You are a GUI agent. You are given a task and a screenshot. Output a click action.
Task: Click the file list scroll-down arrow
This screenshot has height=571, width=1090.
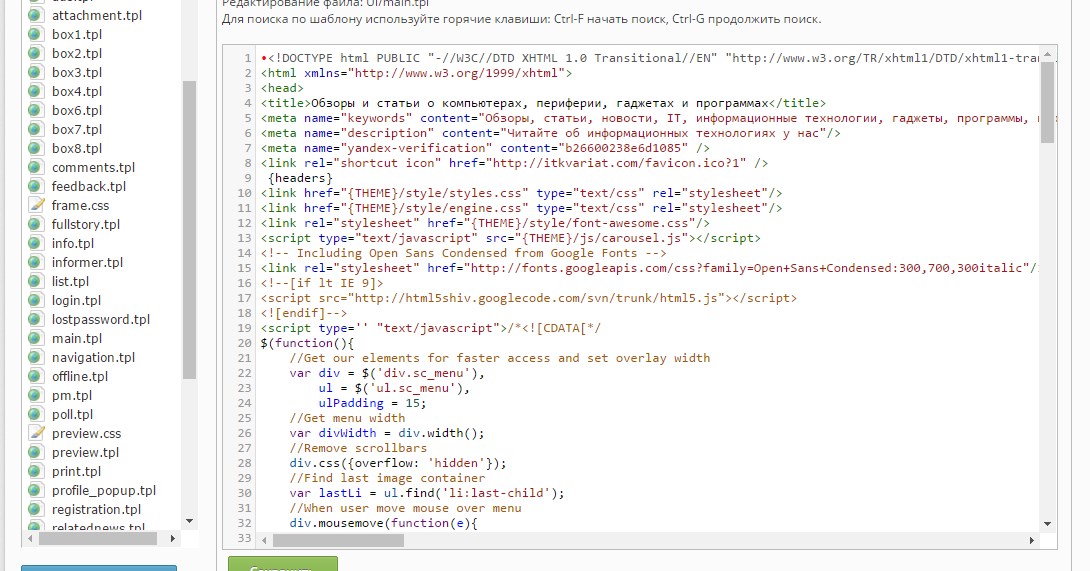pos(189,521)
